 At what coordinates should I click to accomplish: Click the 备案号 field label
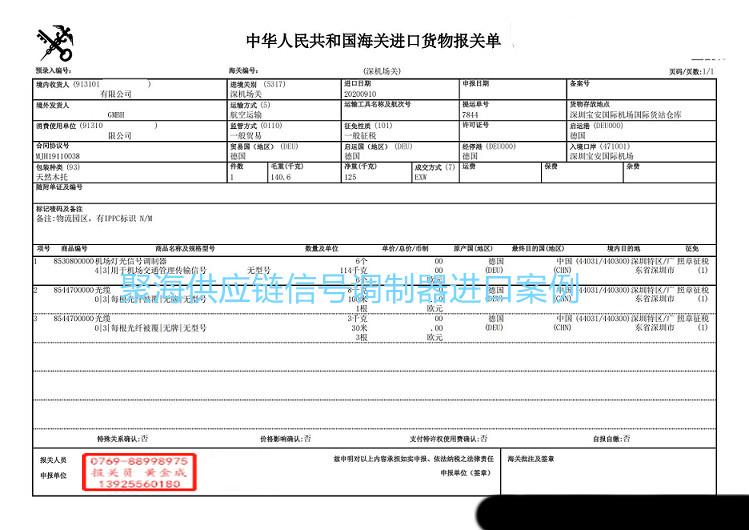(579, 84)
